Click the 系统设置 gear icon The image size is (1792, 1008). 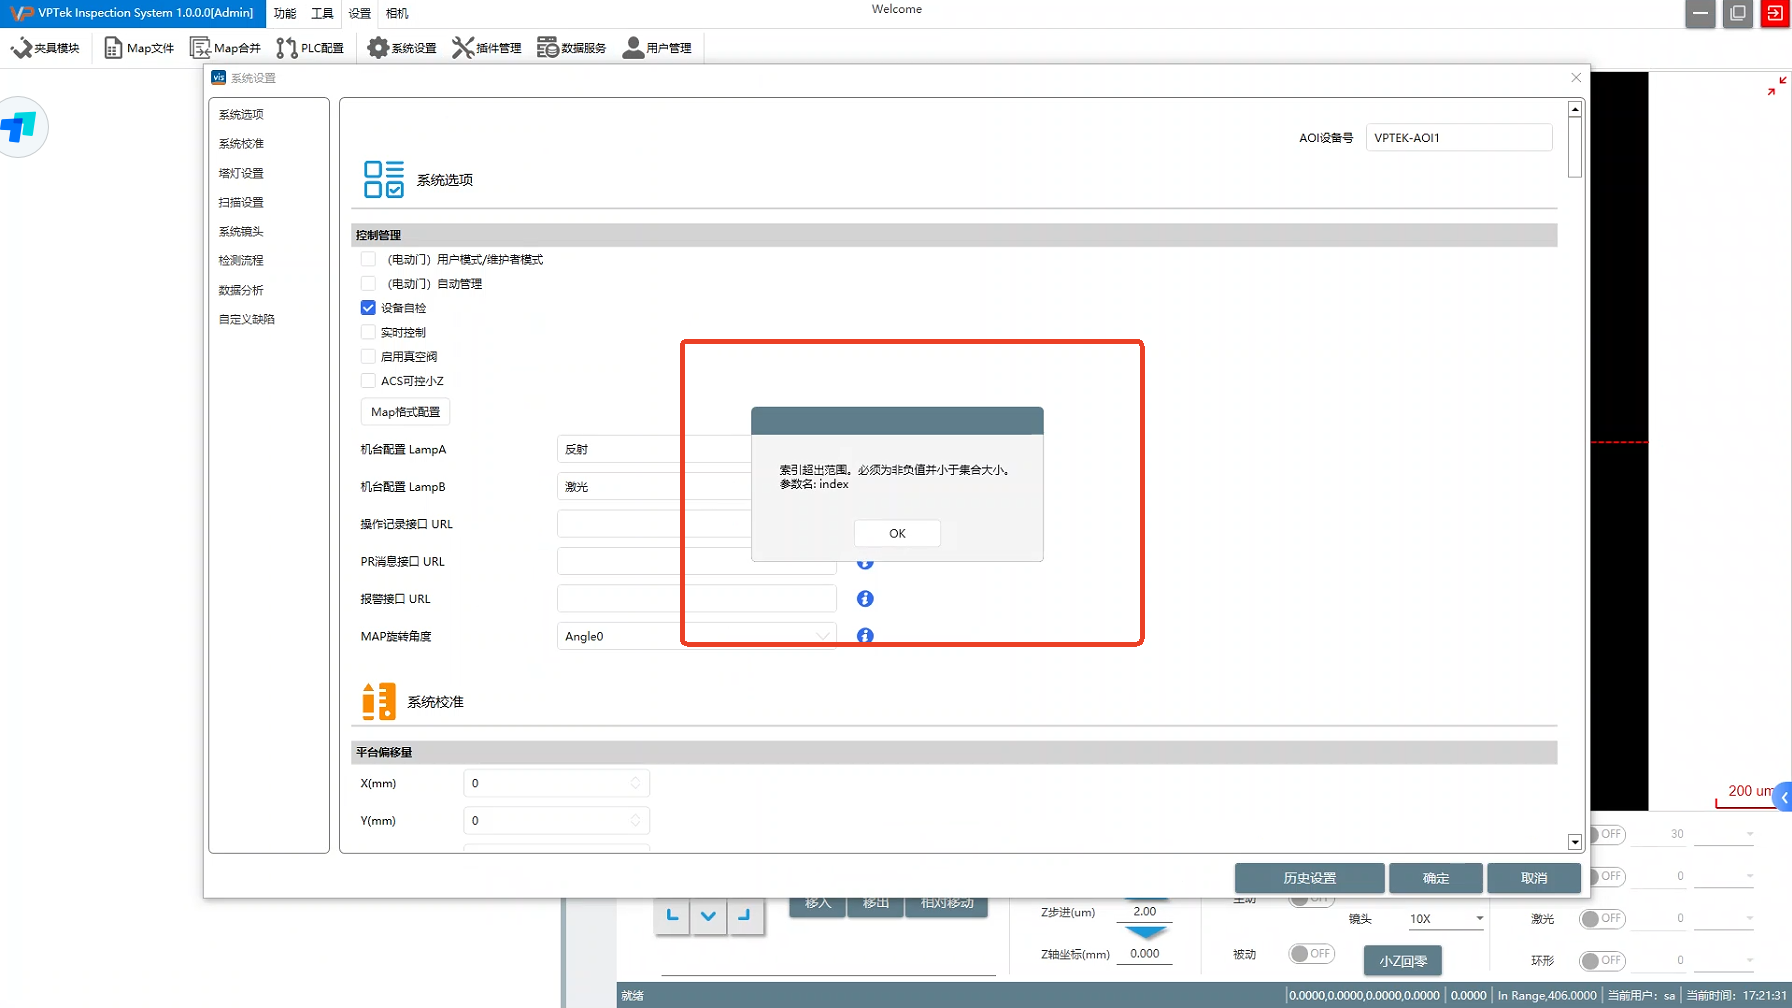pyautogui.click(x=377, y=48)
